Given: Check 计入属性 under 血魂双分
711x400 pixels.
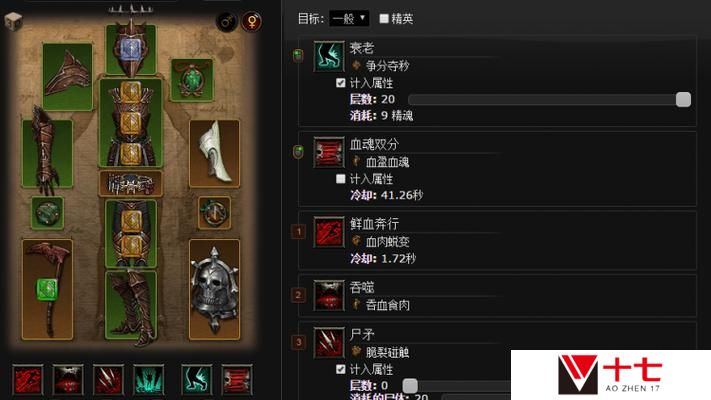Looking at the screenshot, I should (341, 179).
